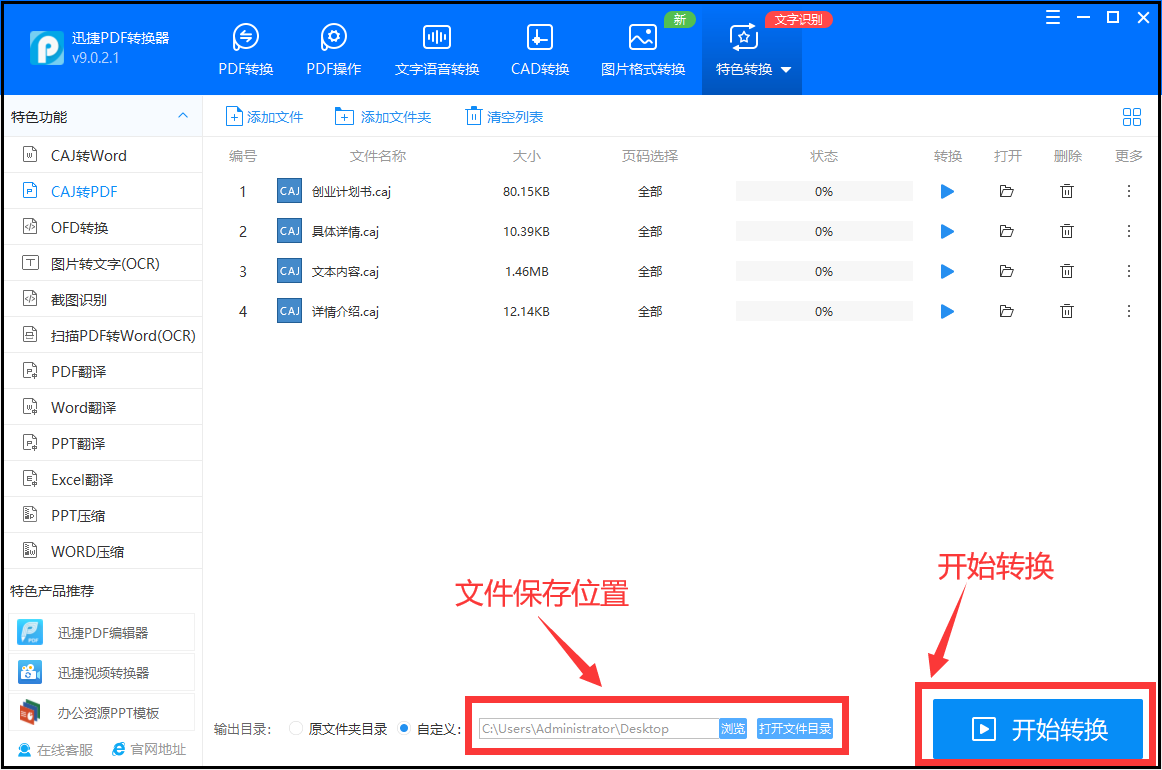Open PPT翻译 feature

[104, 444]
